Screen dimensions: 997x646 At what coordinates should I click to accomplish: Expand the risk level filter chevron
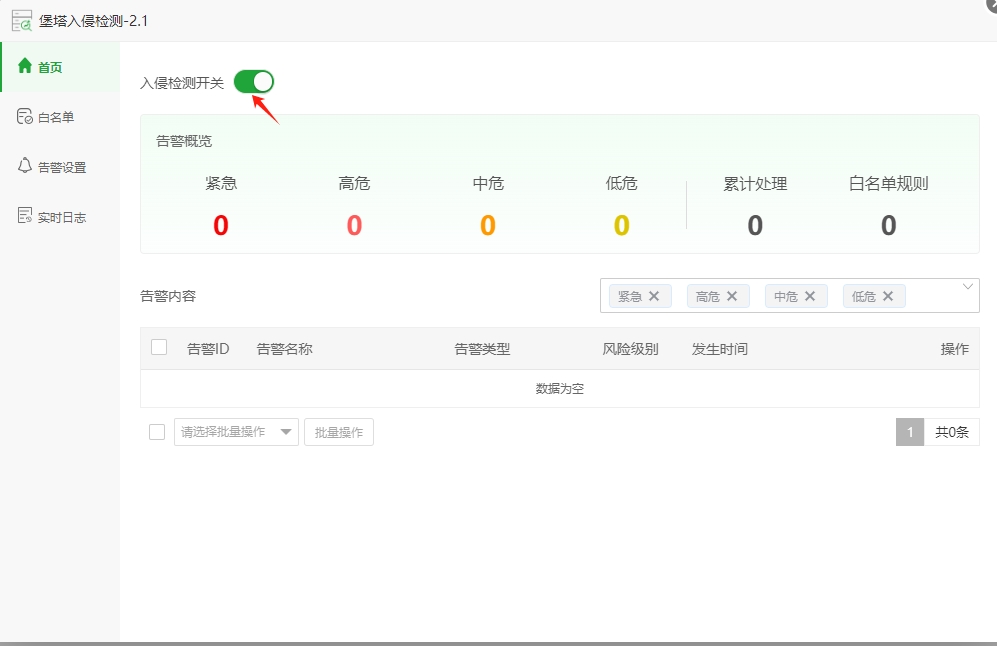coord(968,287)
